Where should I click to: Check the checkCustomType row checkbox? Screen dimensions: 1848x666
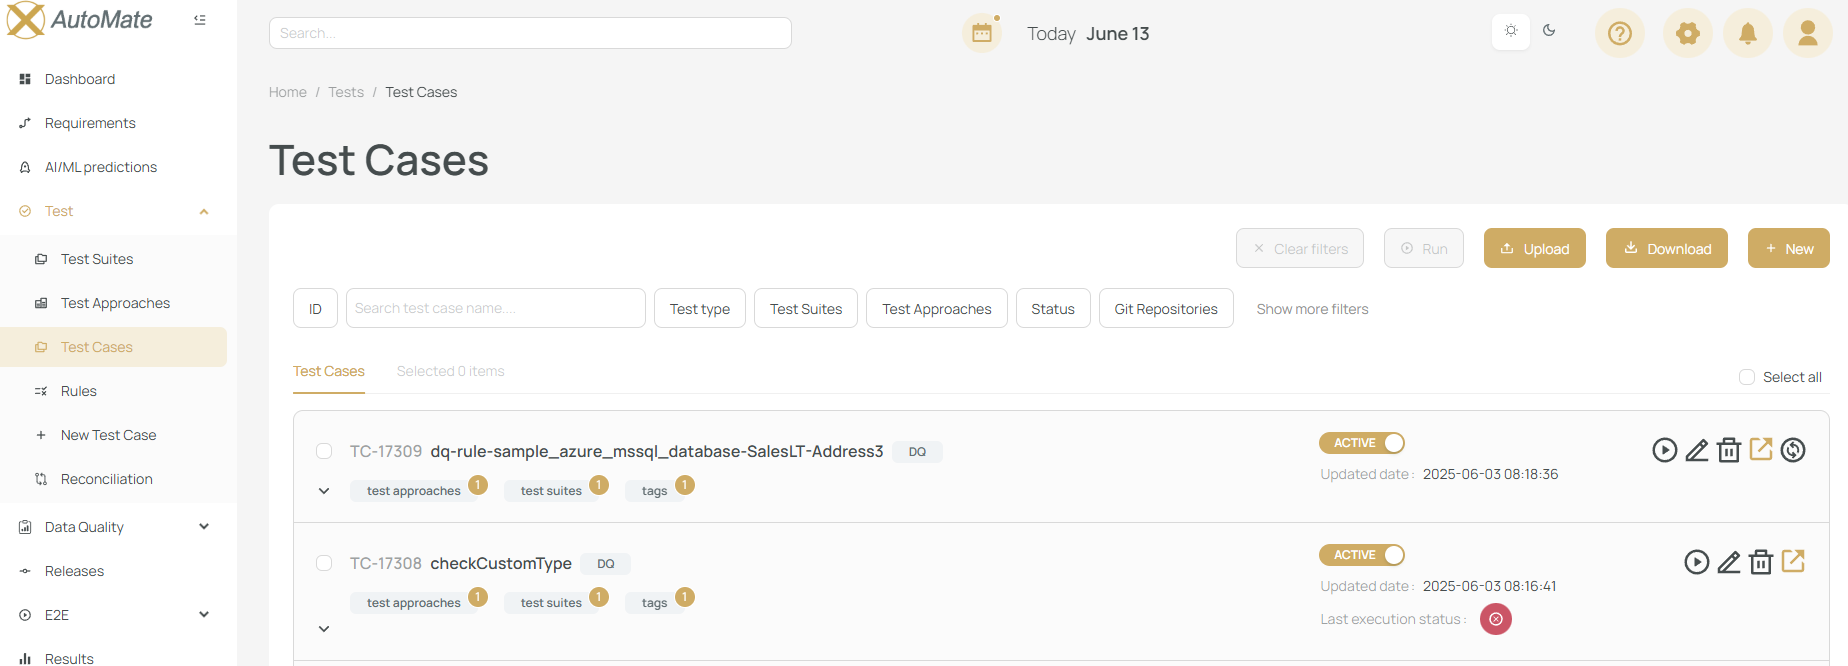[x=324, y=563]
